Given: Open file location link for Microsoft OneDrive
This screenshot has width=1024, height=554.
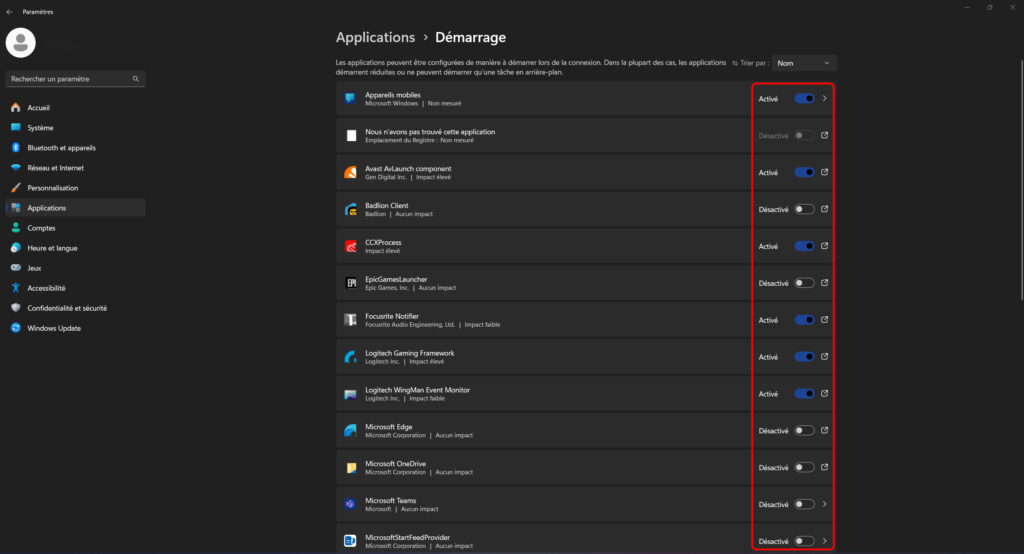Looking at the screenshot, I should pos(825,468).
